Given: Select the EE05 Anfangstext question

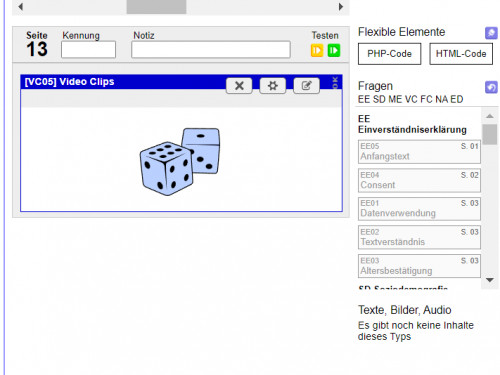Looking at the screenshot, I should pos(419,152).
